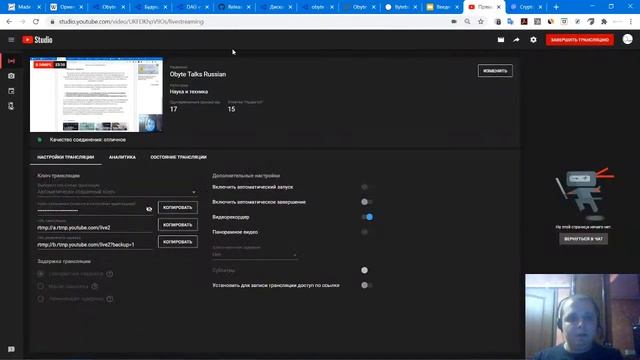Open the stream key selection dropdown

(x=117, y=191)
